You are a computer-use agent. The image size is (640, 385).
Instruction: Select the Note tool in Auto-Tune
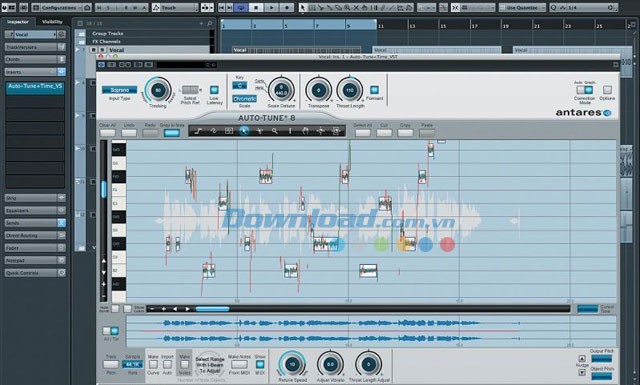coord(229,131)
